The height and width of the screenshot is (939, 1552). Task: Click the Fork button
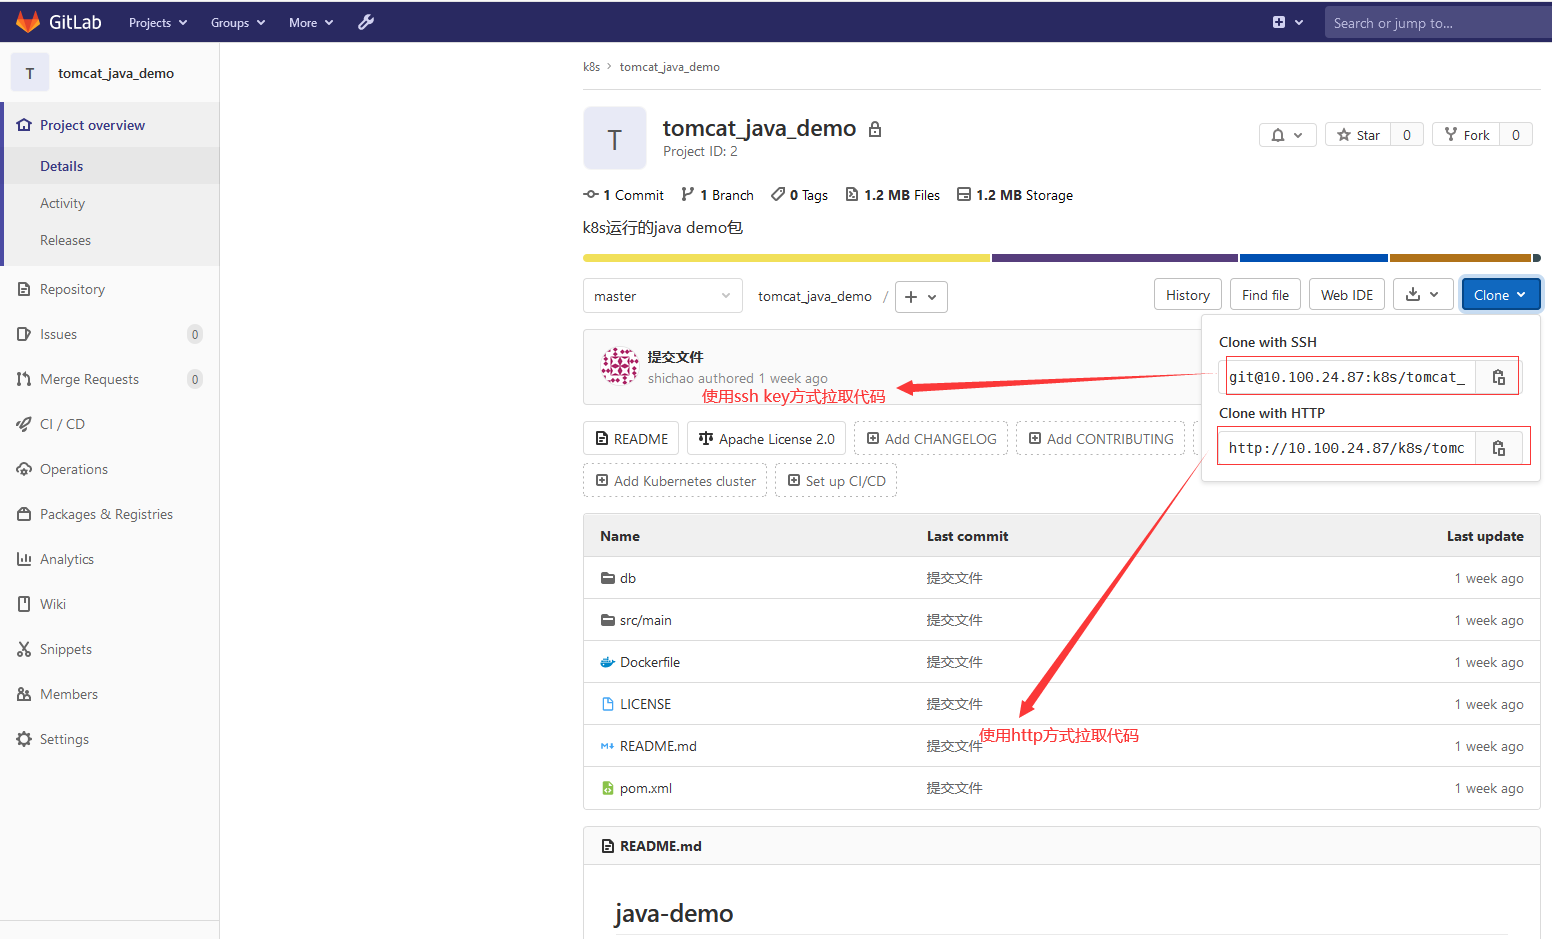coord(1467,135)
